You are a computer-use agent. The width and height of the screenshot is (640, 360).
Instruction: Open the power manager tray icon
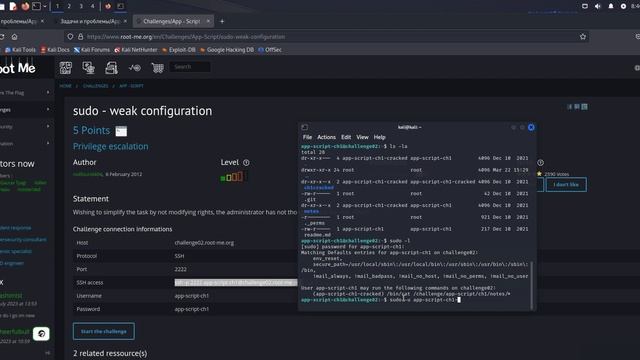[623, 6]
